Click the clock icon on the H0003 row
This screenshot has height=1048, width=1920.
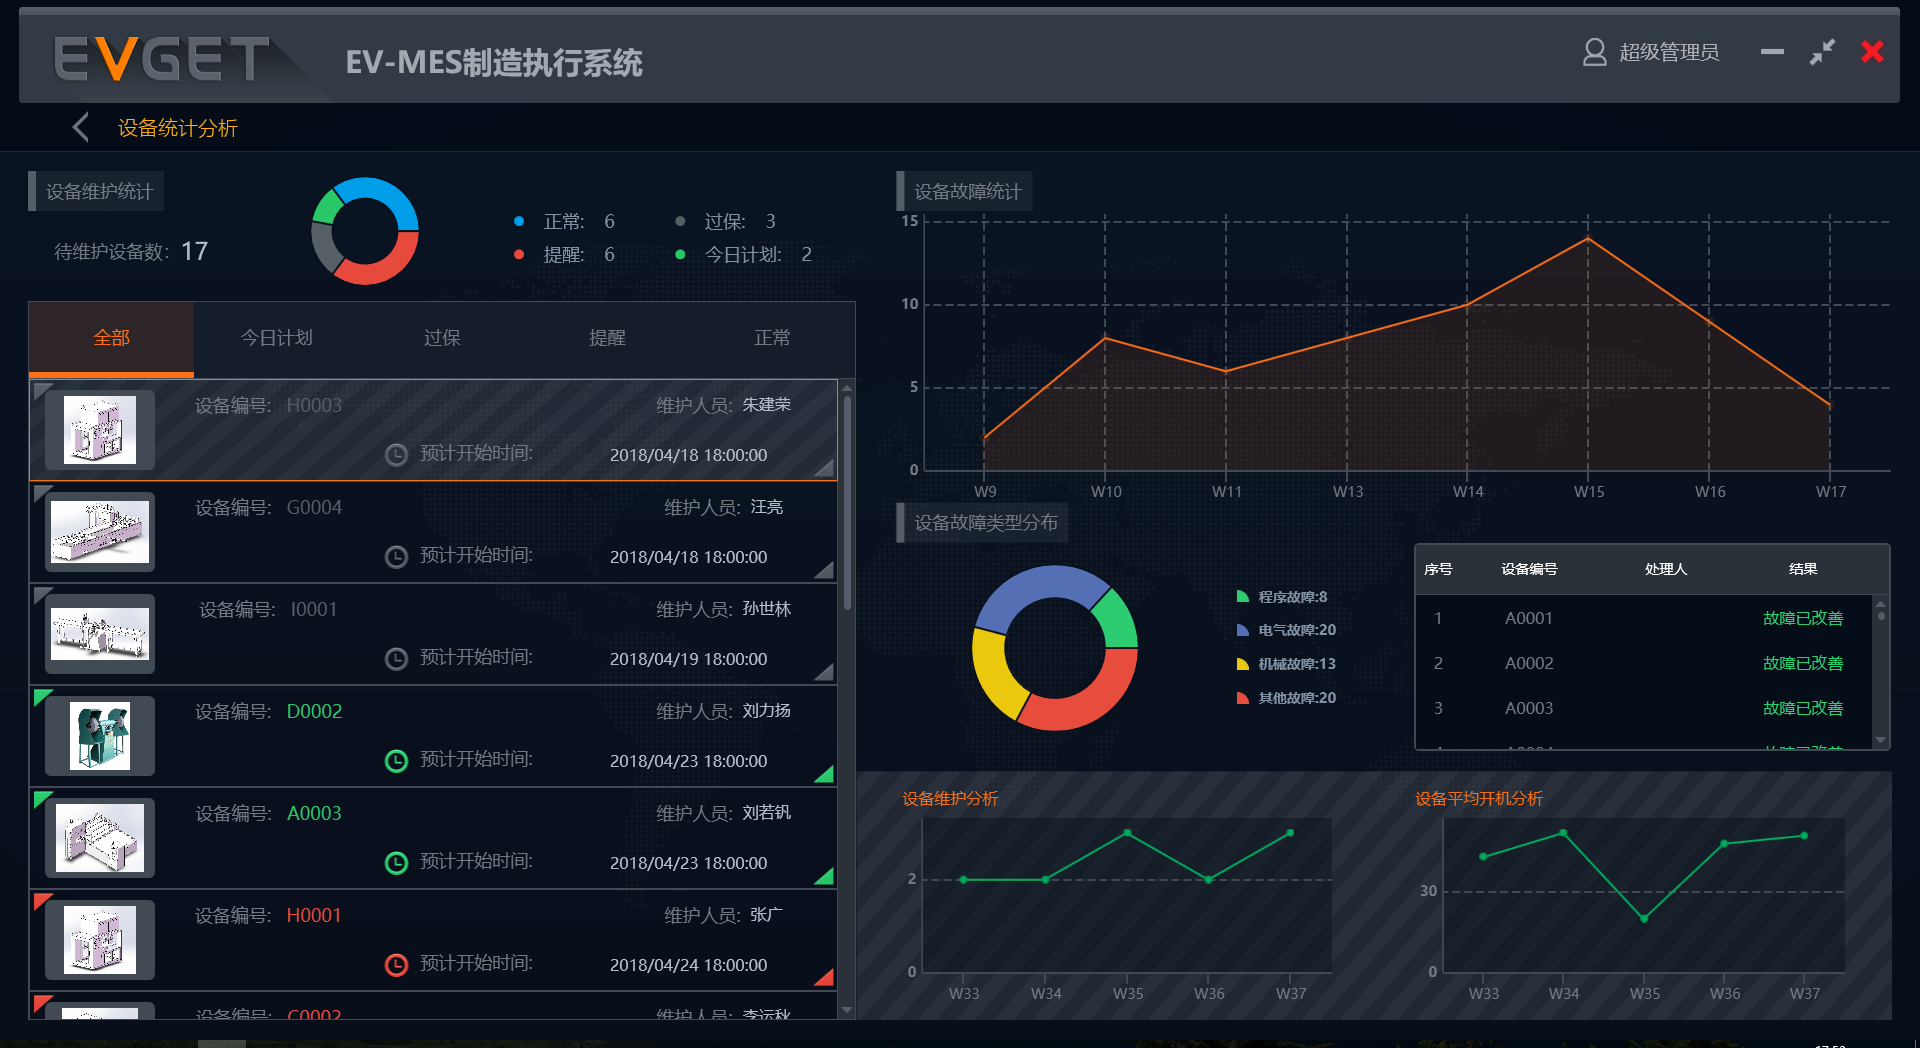[396, 455]
